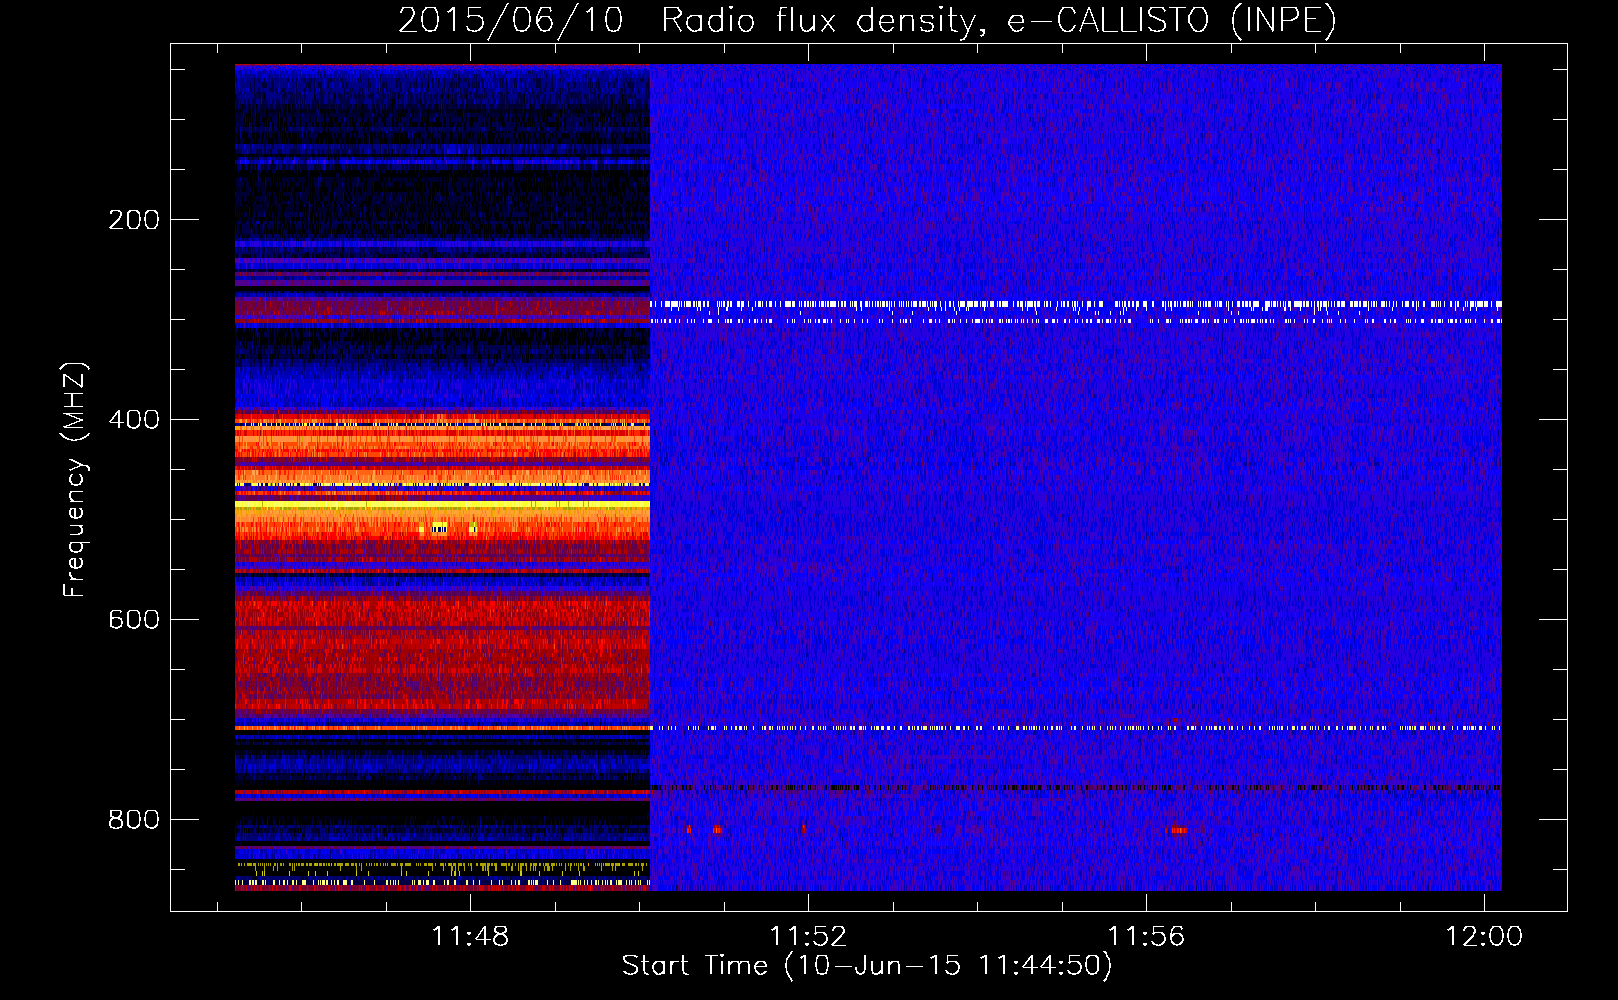Viewport: 1618px width, 1000px height.
Task: Click the 12:00 time tick label
Action: (1484, 936)
